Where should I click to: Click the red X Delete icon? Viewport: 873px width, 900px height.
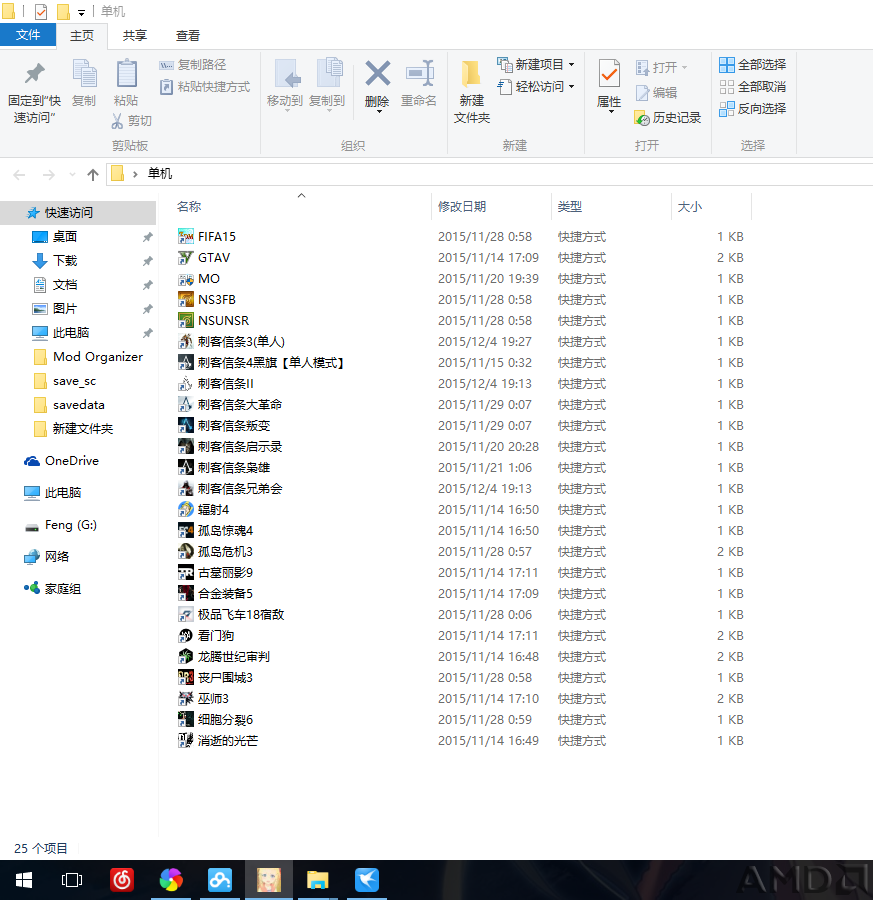(x=378, y=73)
